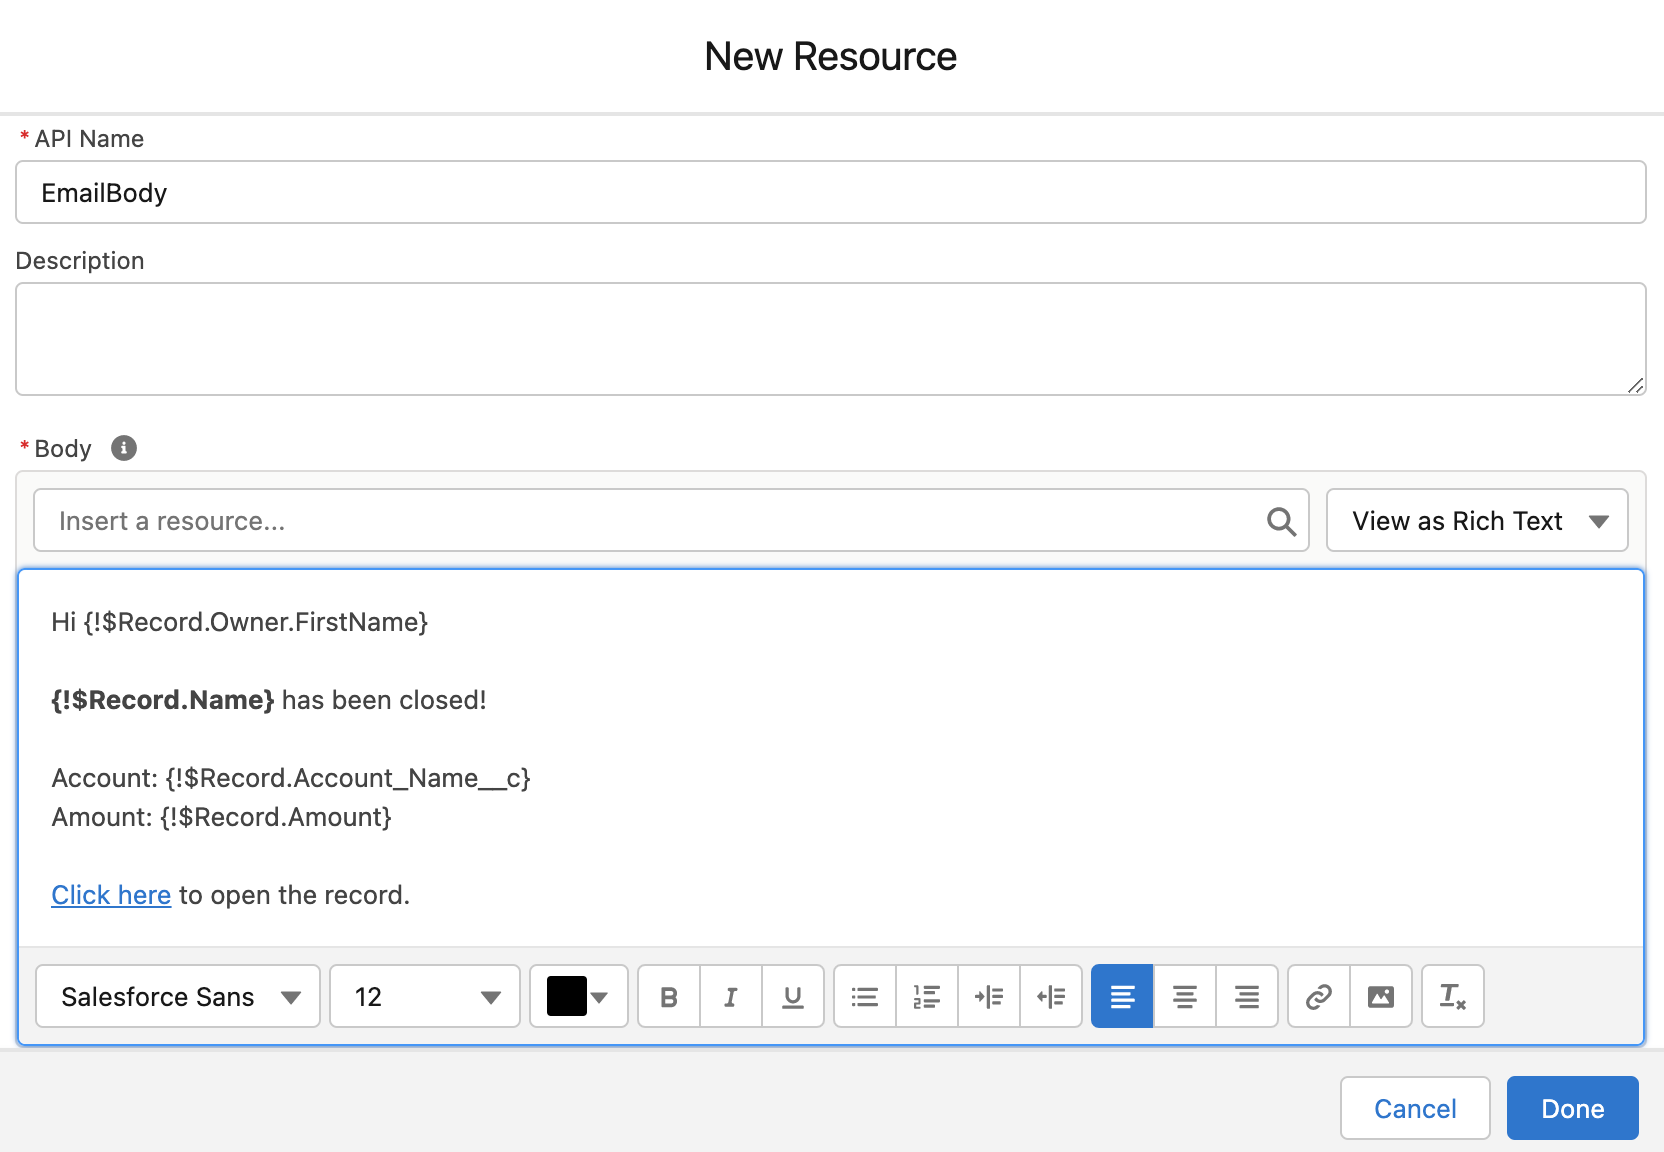Image resolution: width=1664 pixels, height=1152 pixels.
Task: Enable center text alignment
Action: [x=1184, y=996]
